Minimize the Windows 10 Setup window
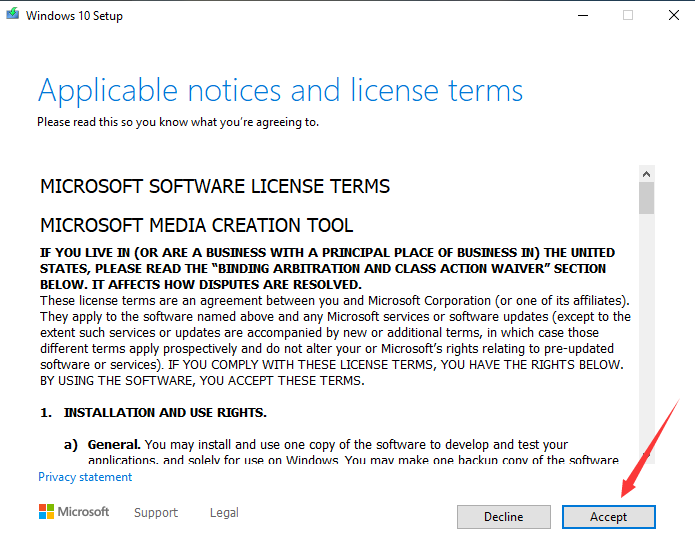695x552 pixels. [581, 16]
